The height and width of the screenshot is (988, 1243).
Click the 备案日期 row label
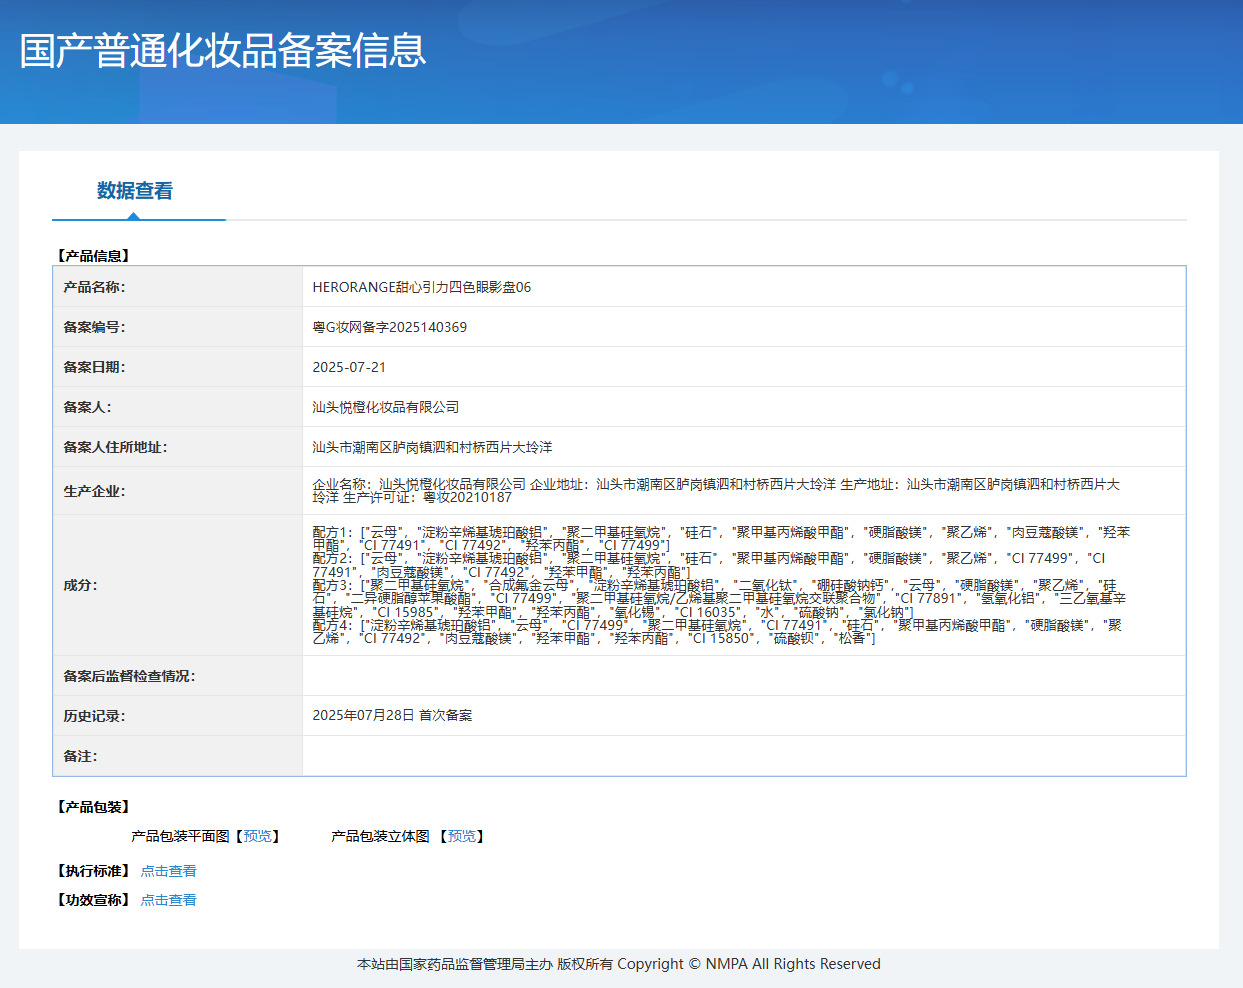pos(94,367)
